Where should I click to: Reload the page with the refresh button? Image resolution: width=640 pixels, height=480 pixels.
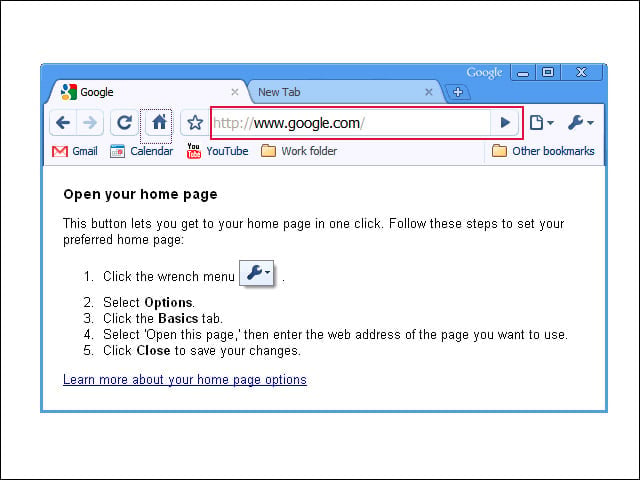tap(124, 122)
